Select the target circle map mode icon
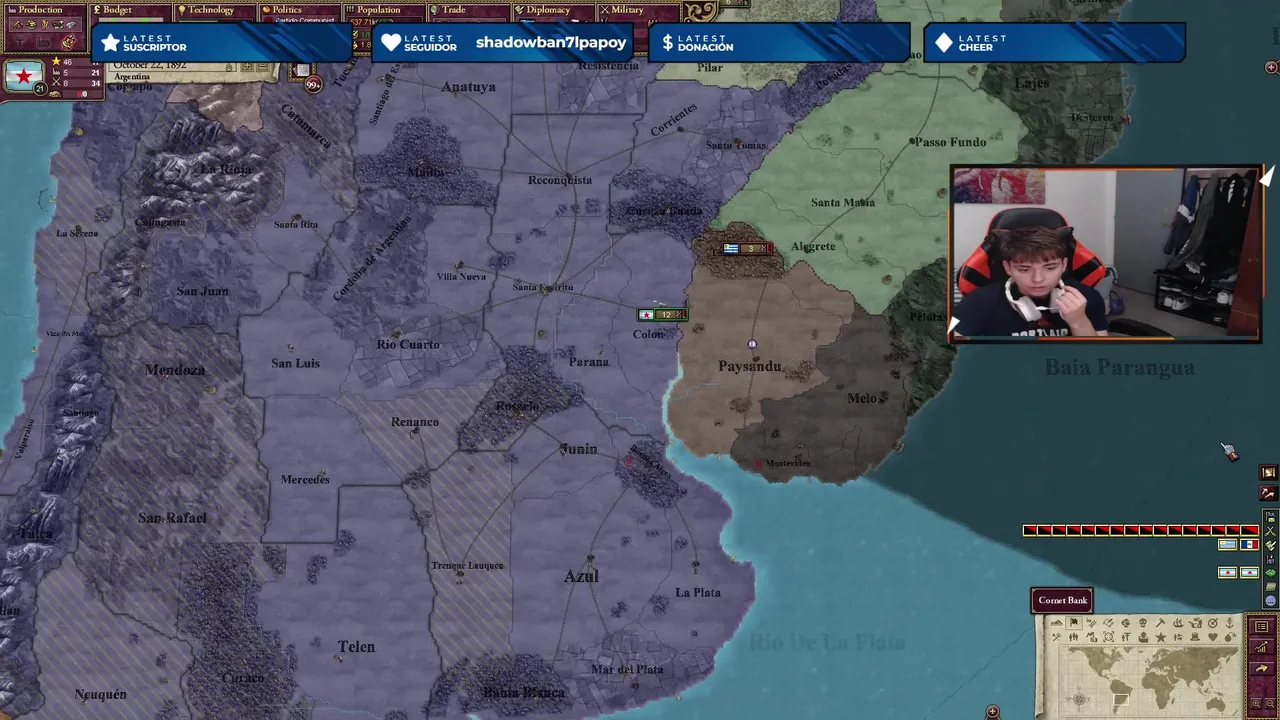1280x720 pixels. (1213, 623)
